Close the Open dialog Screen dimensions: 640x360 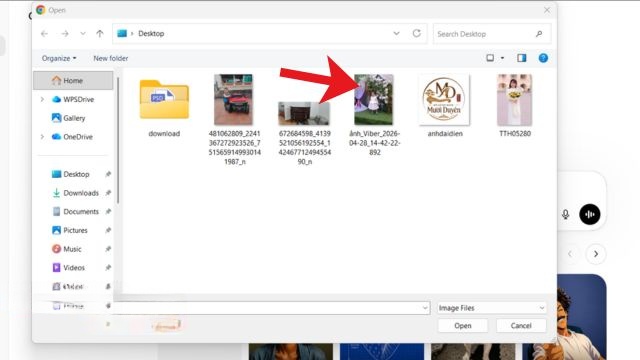pos(547,10)
